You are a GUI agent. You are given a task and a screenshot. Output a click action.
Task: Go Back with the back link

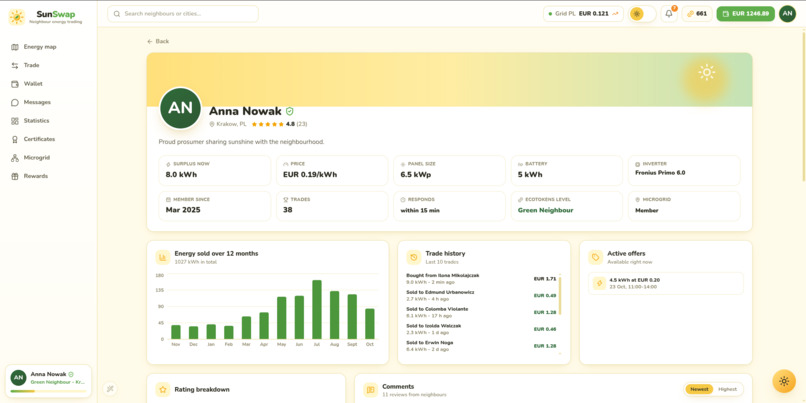tap(158, 41)
